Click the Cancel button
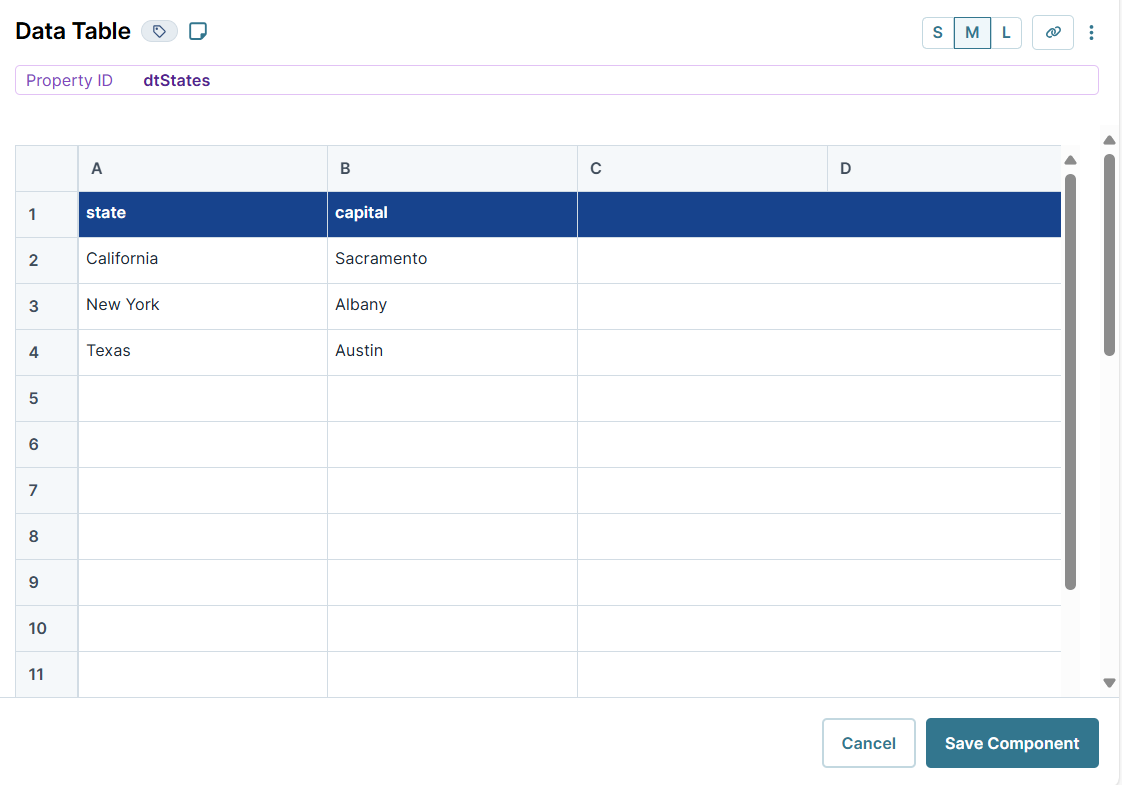 pos(869,743)
